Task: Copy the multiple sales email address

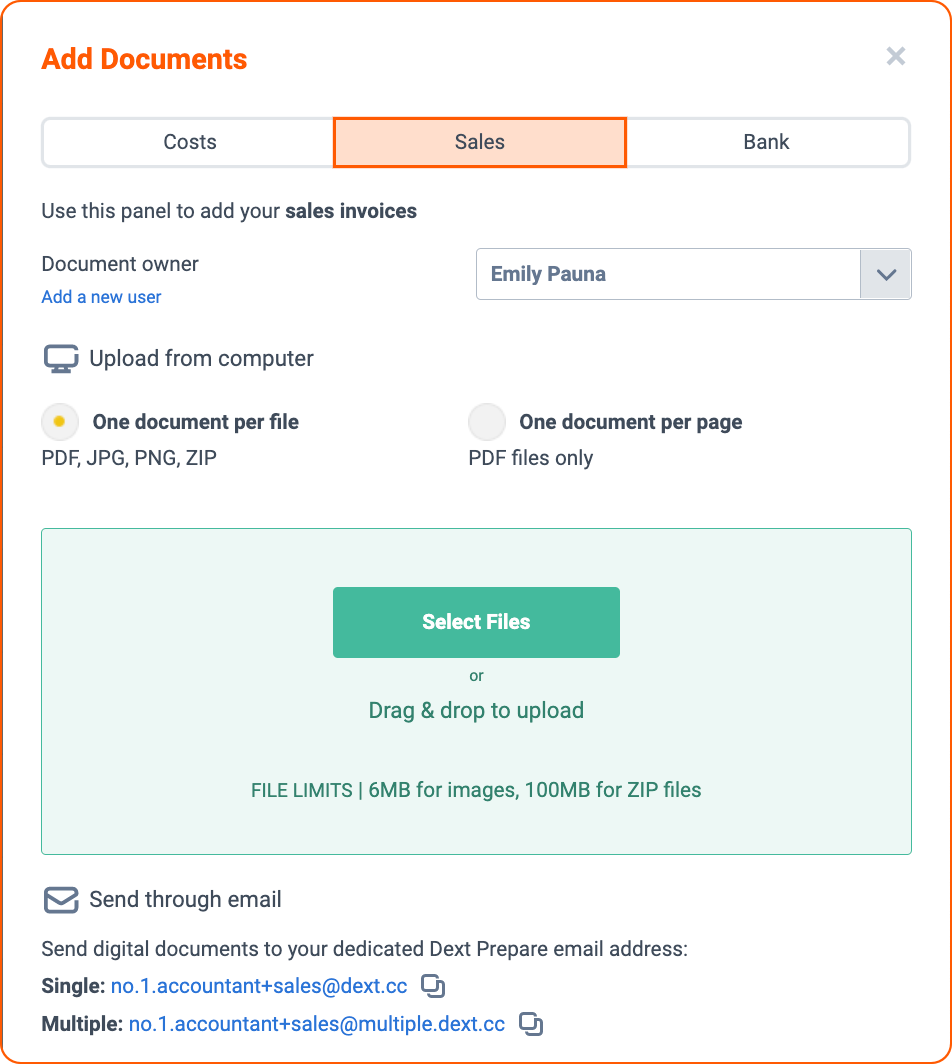Action: 531,1023
